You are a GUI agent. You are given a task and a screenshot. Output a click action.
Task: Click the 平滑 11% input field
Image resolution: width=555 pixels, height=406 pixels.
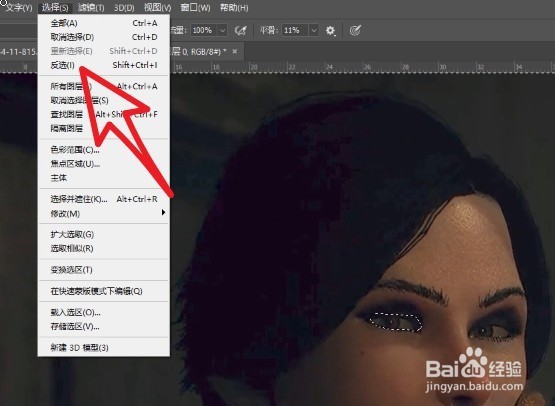click(296, 30)
